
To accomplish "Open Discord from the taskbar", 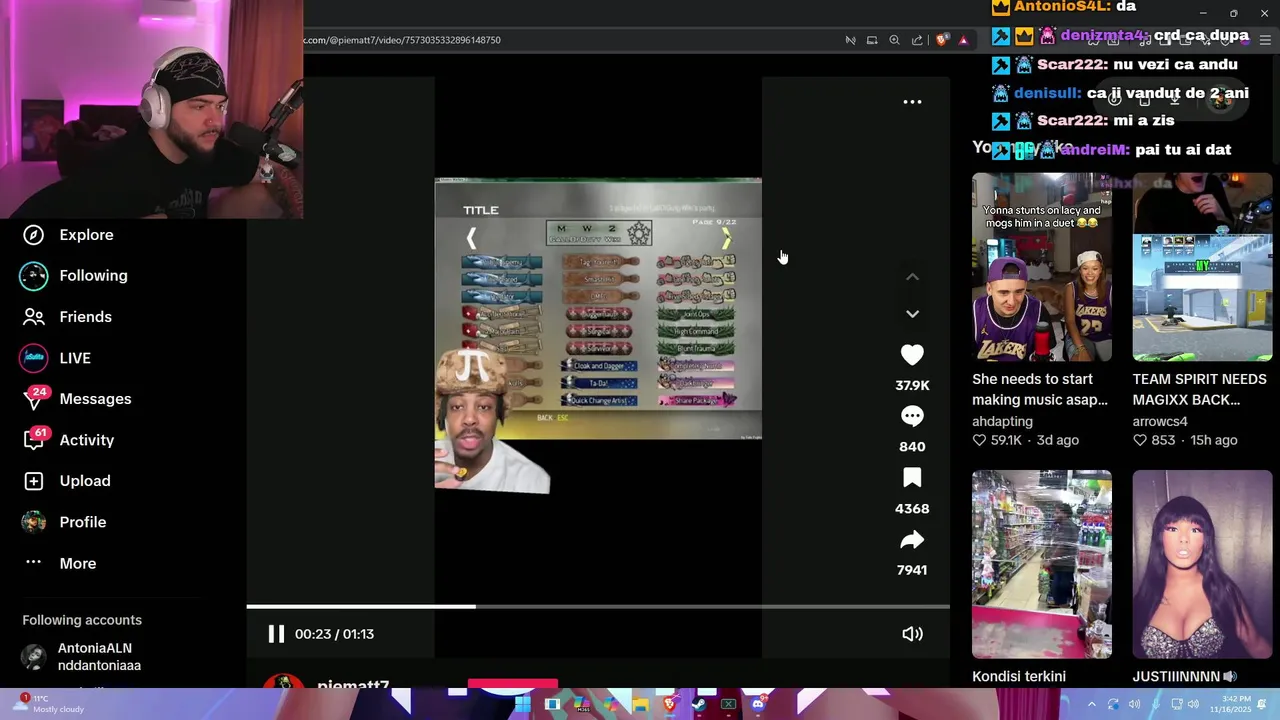I will [758, 705].
